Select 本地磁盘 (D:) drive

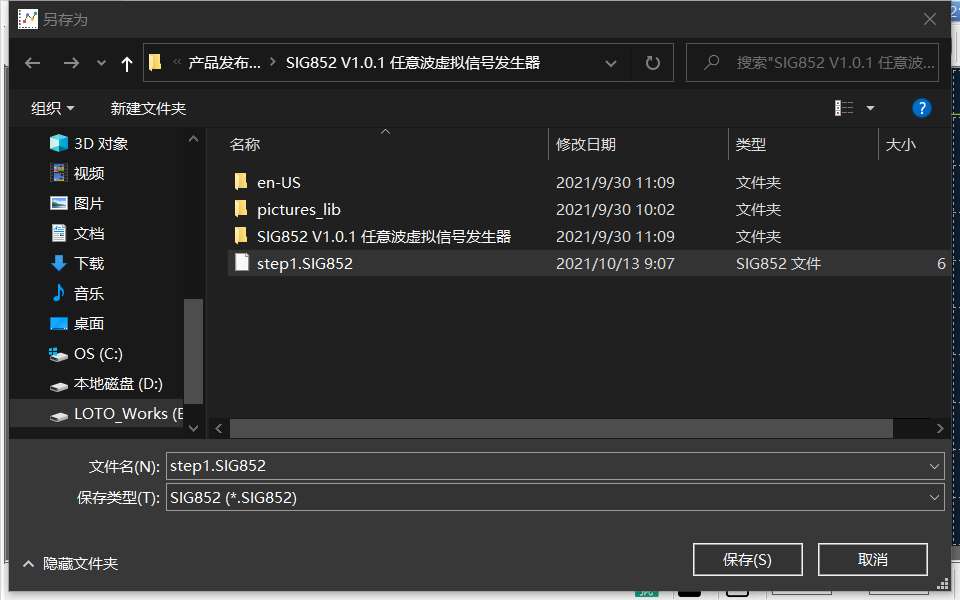pos(106,384)
